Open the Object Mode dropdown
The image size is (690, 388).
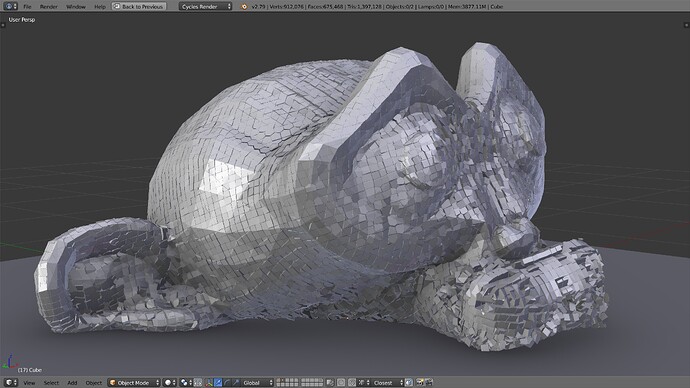tap(134, 383)
